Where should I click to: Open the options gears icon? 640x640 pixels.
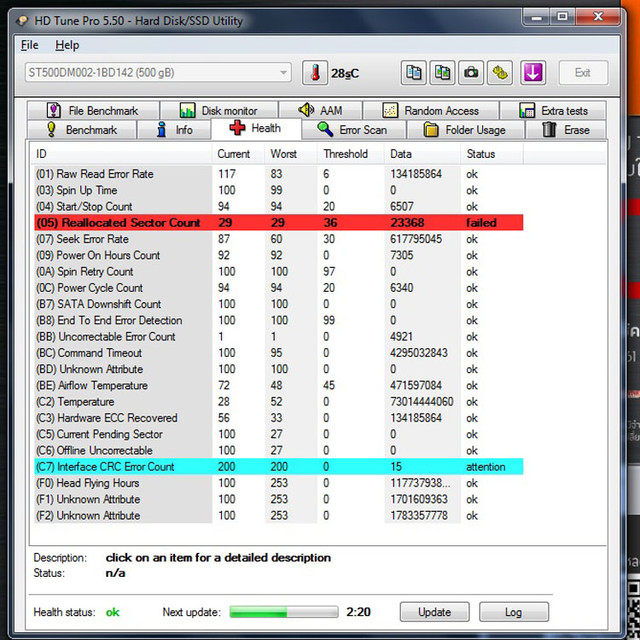pyautogui.click(x=500, y=73)
